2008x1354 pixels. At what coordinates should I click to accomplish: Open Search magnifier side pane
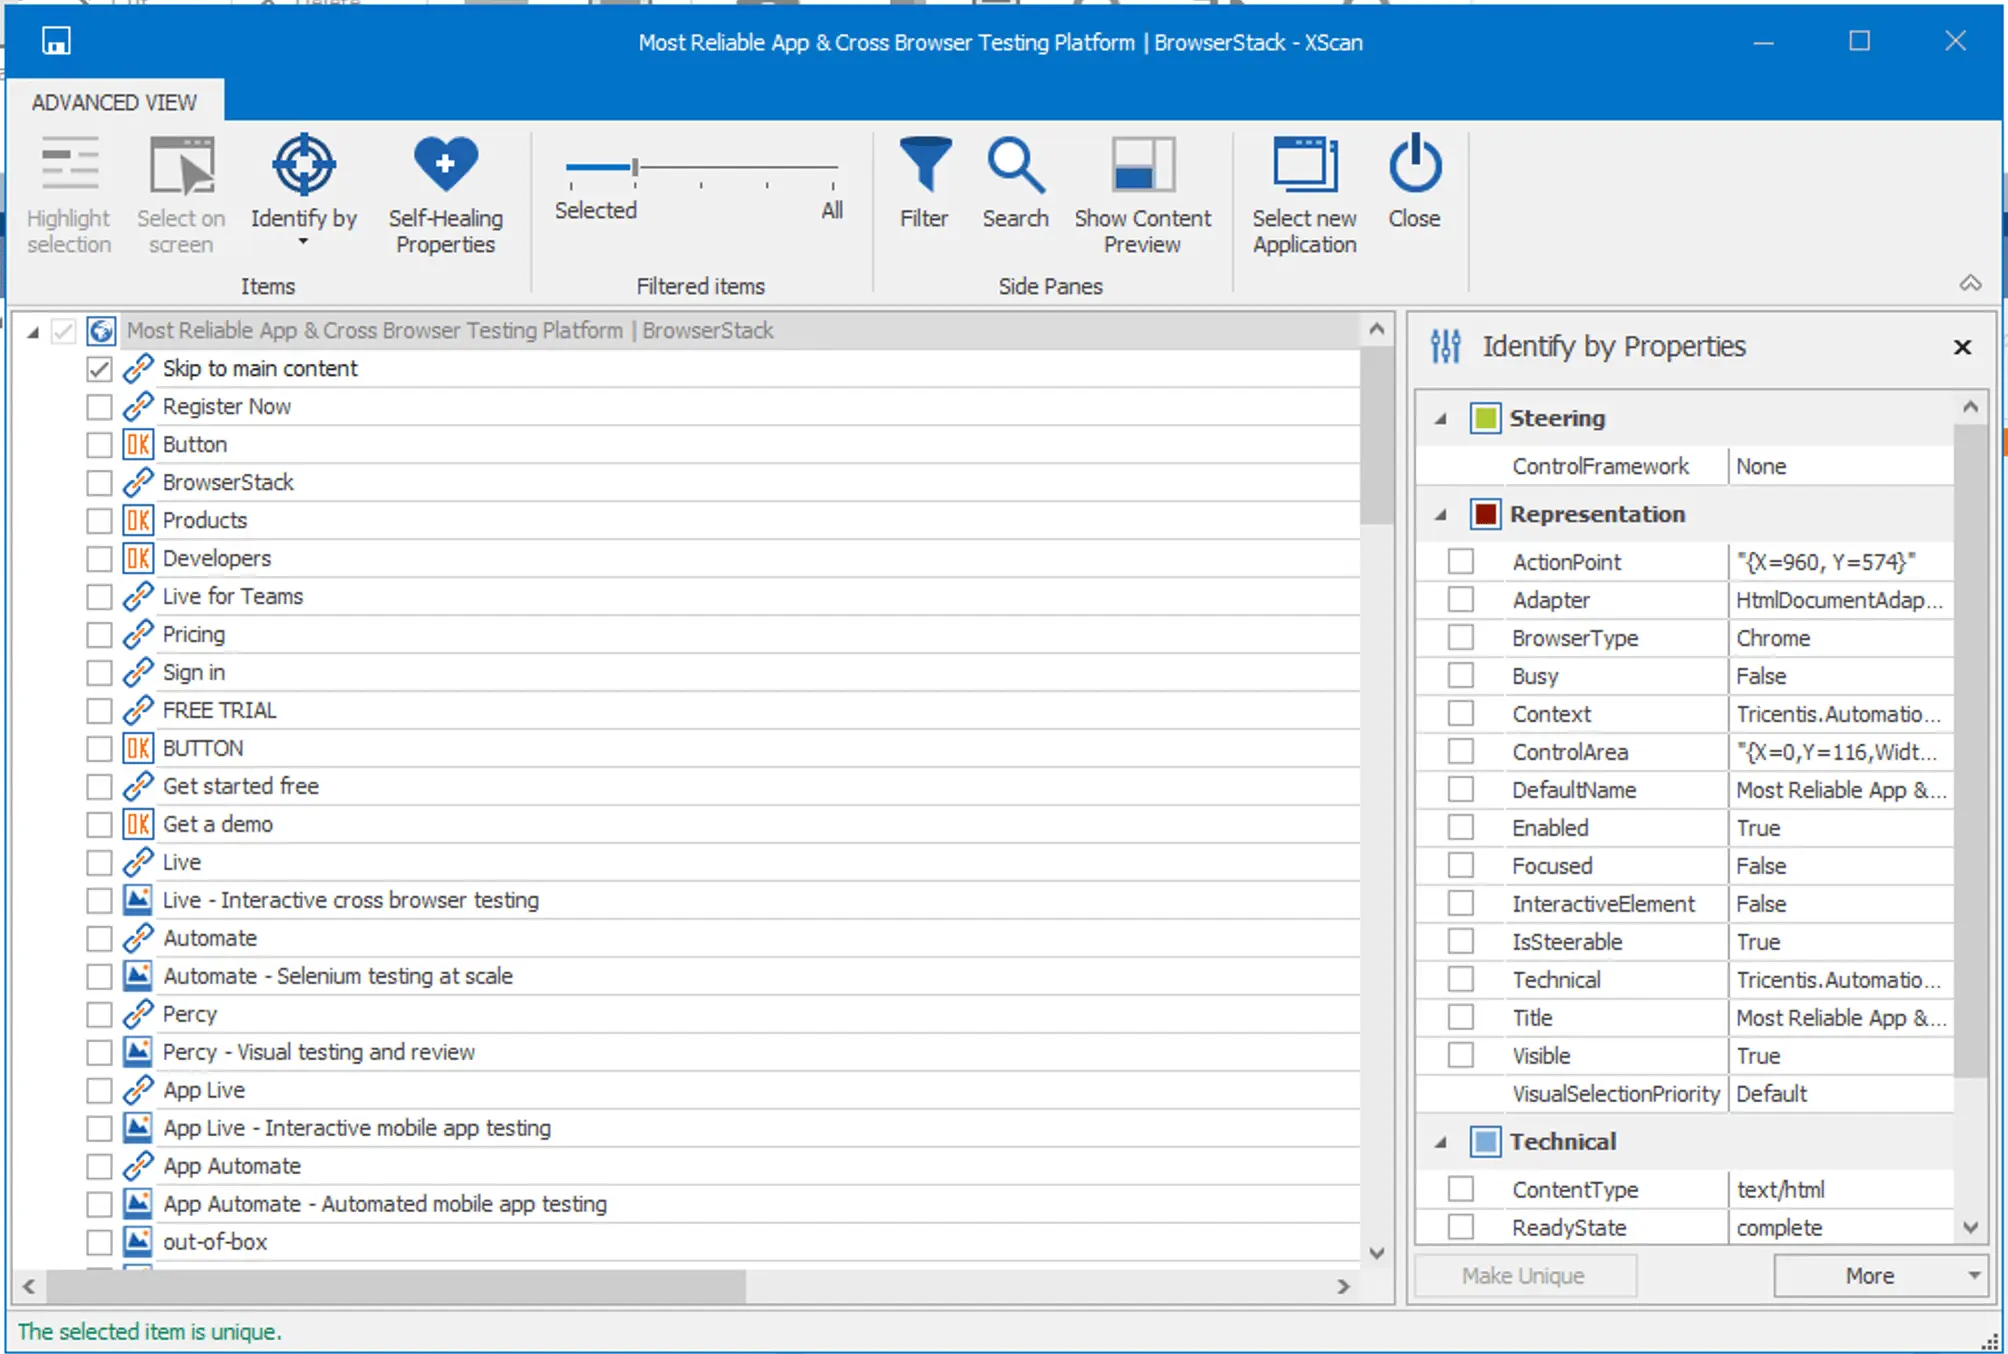pyautogui.click(x=1015, y=165)
